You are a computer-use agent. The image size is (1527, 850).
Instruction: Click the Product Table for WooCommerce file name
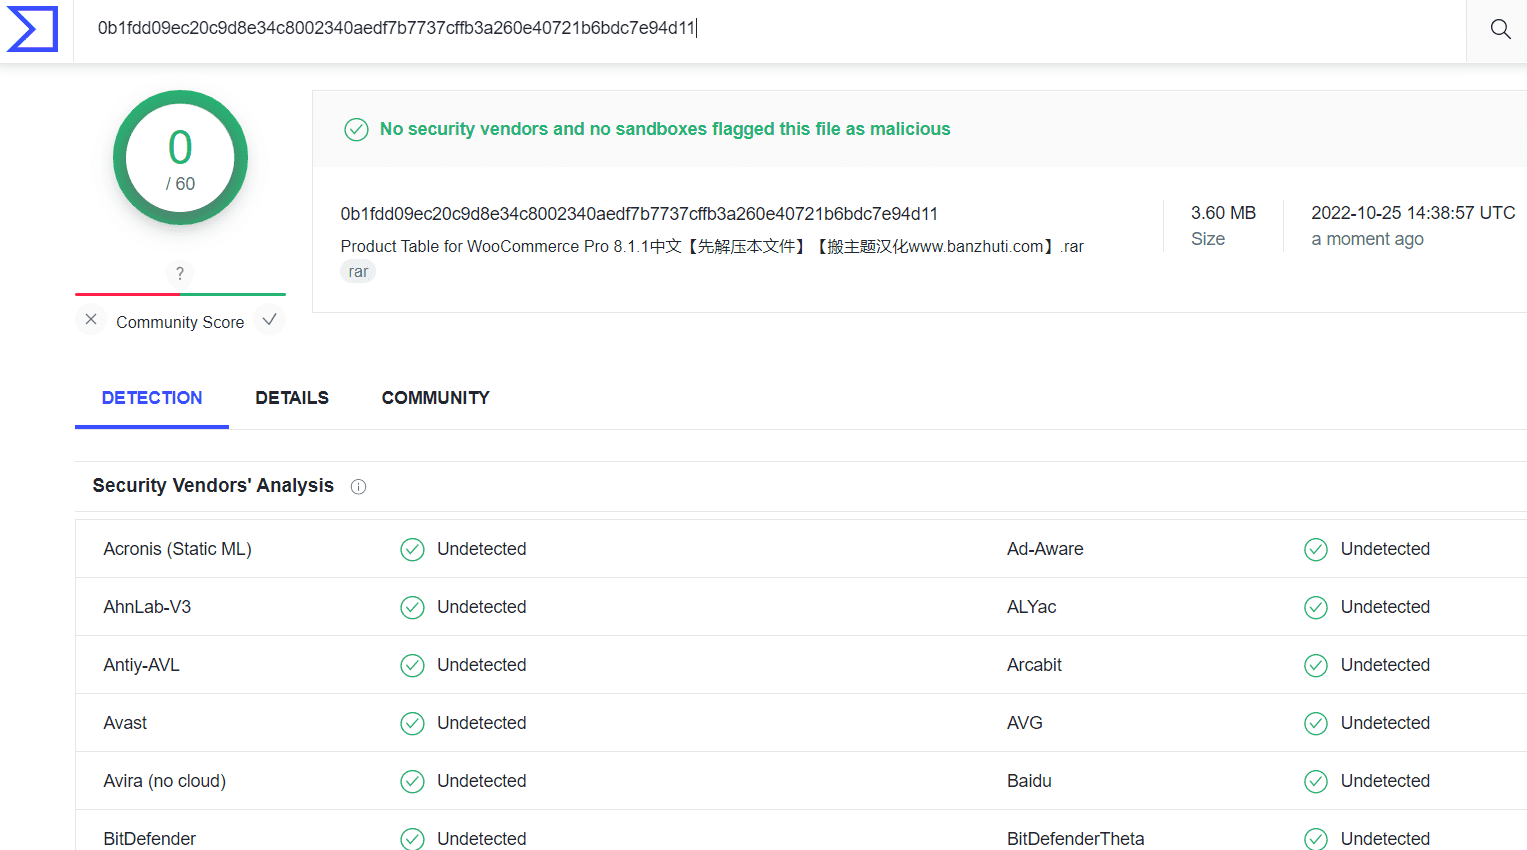click(x=712, y=246)
